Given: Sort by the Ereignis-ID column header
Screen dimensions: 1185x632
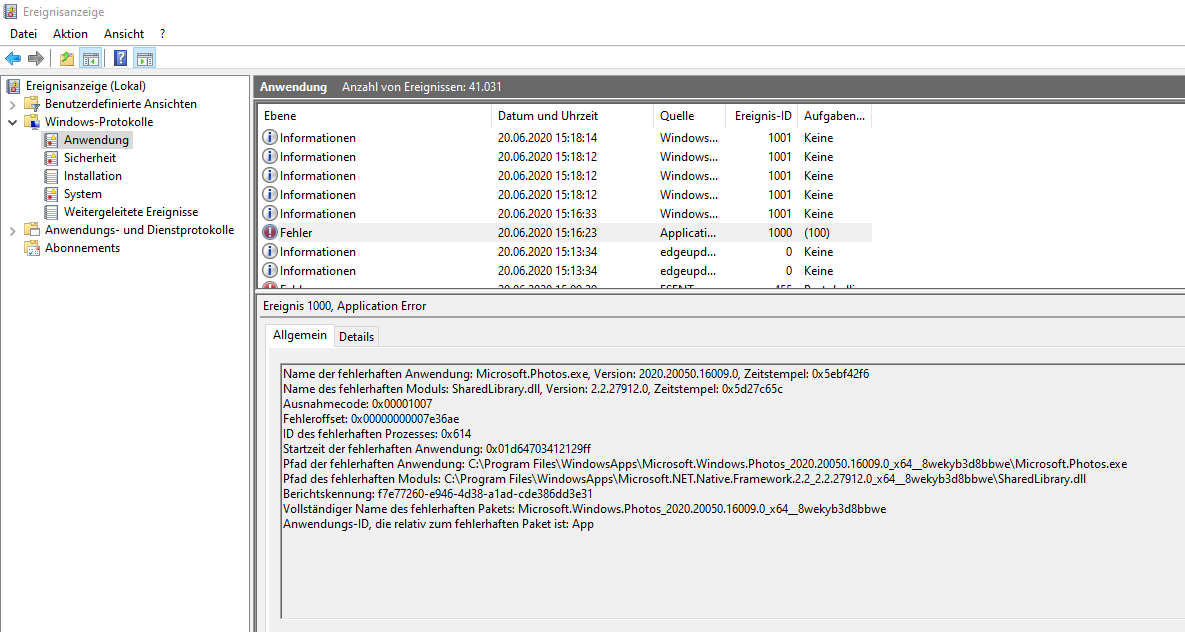Looking at the screenshot, I should coord(761,116).
